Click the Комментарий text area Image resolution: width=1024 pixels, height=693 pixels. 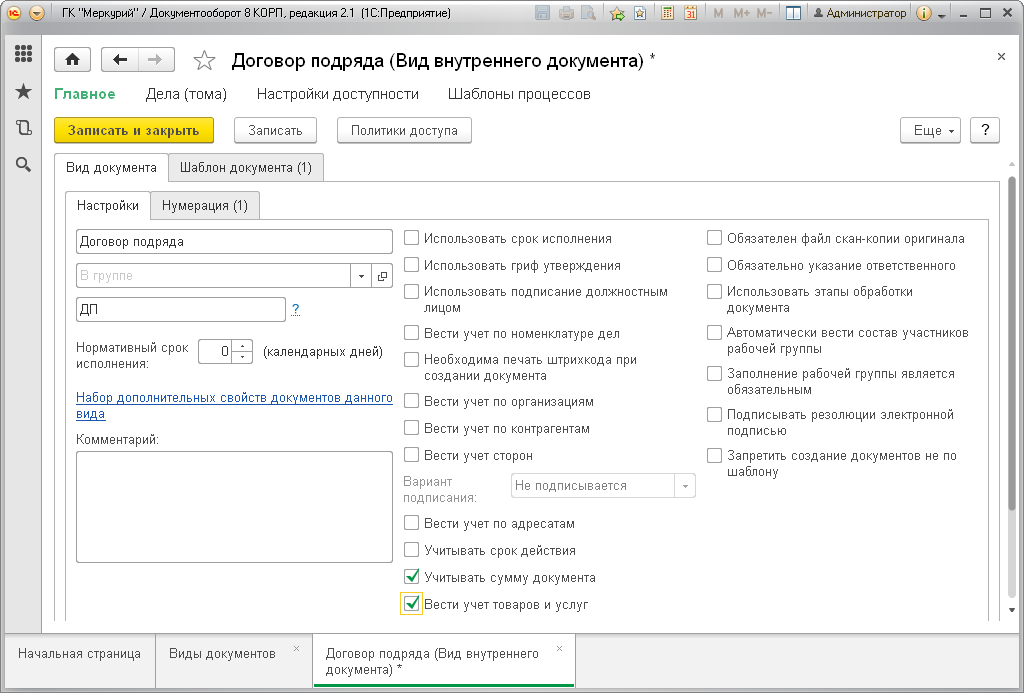click(x=234, y=507)
